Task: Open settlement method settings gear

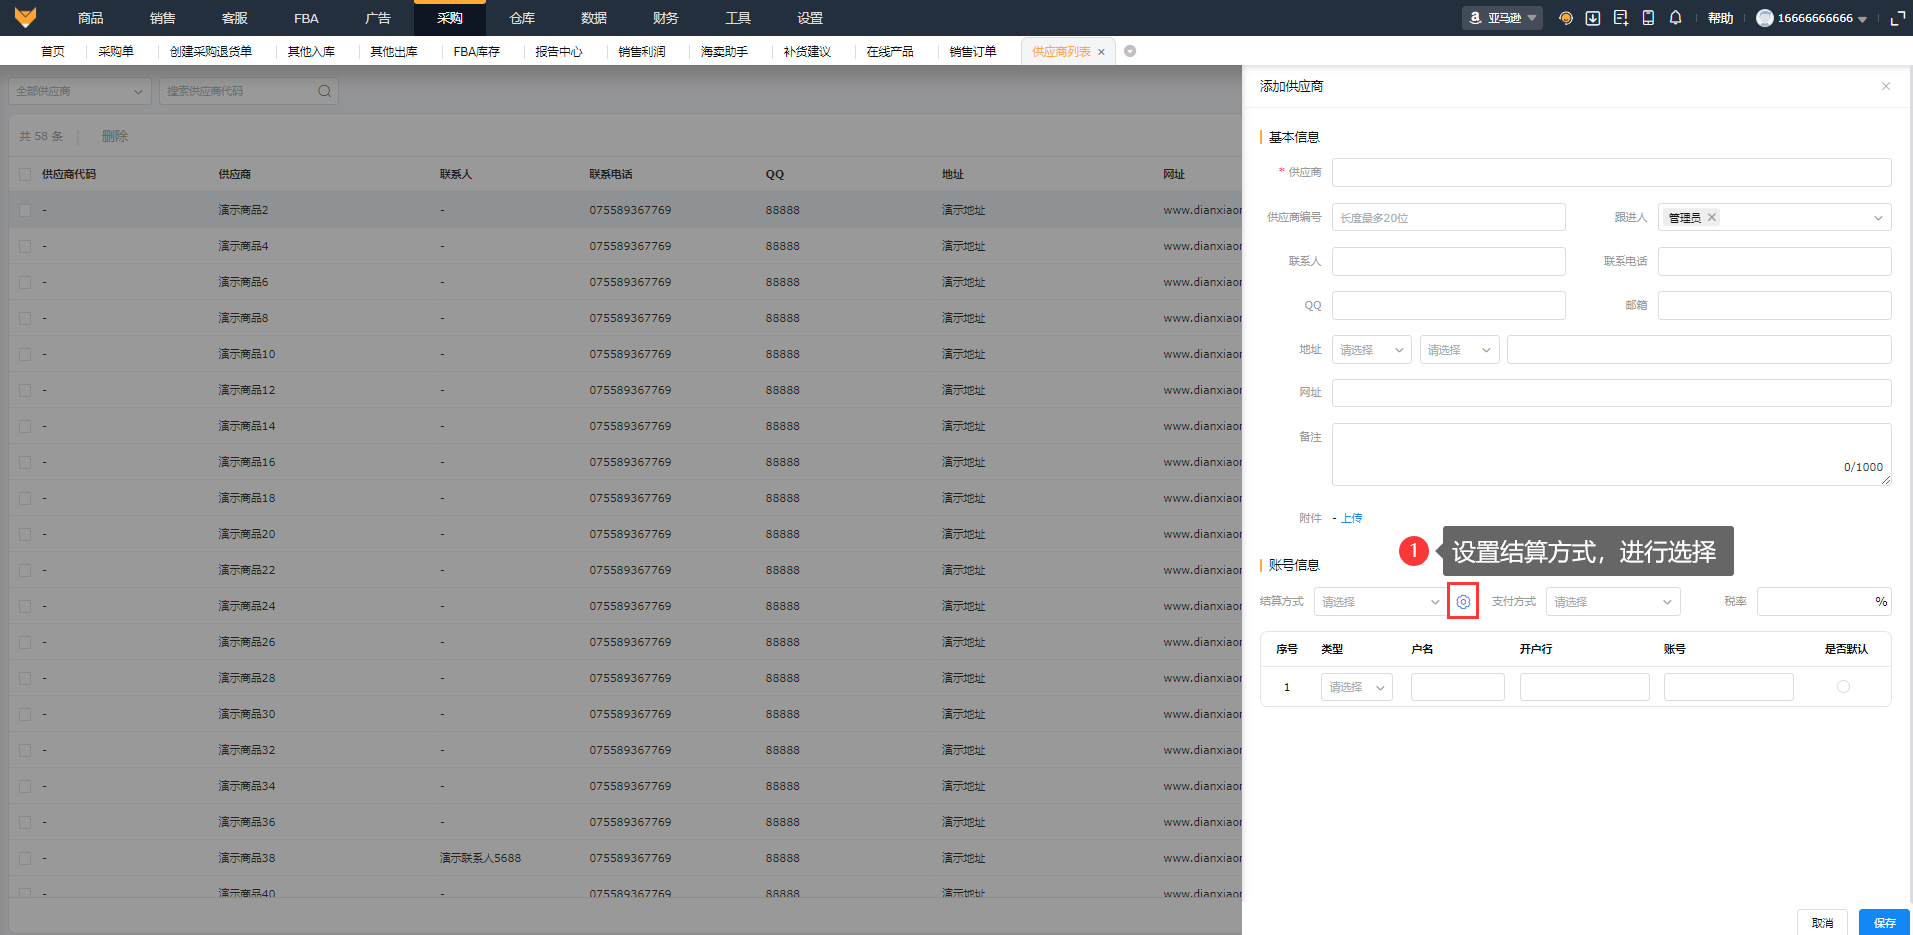Action: tap(1463, 602)
